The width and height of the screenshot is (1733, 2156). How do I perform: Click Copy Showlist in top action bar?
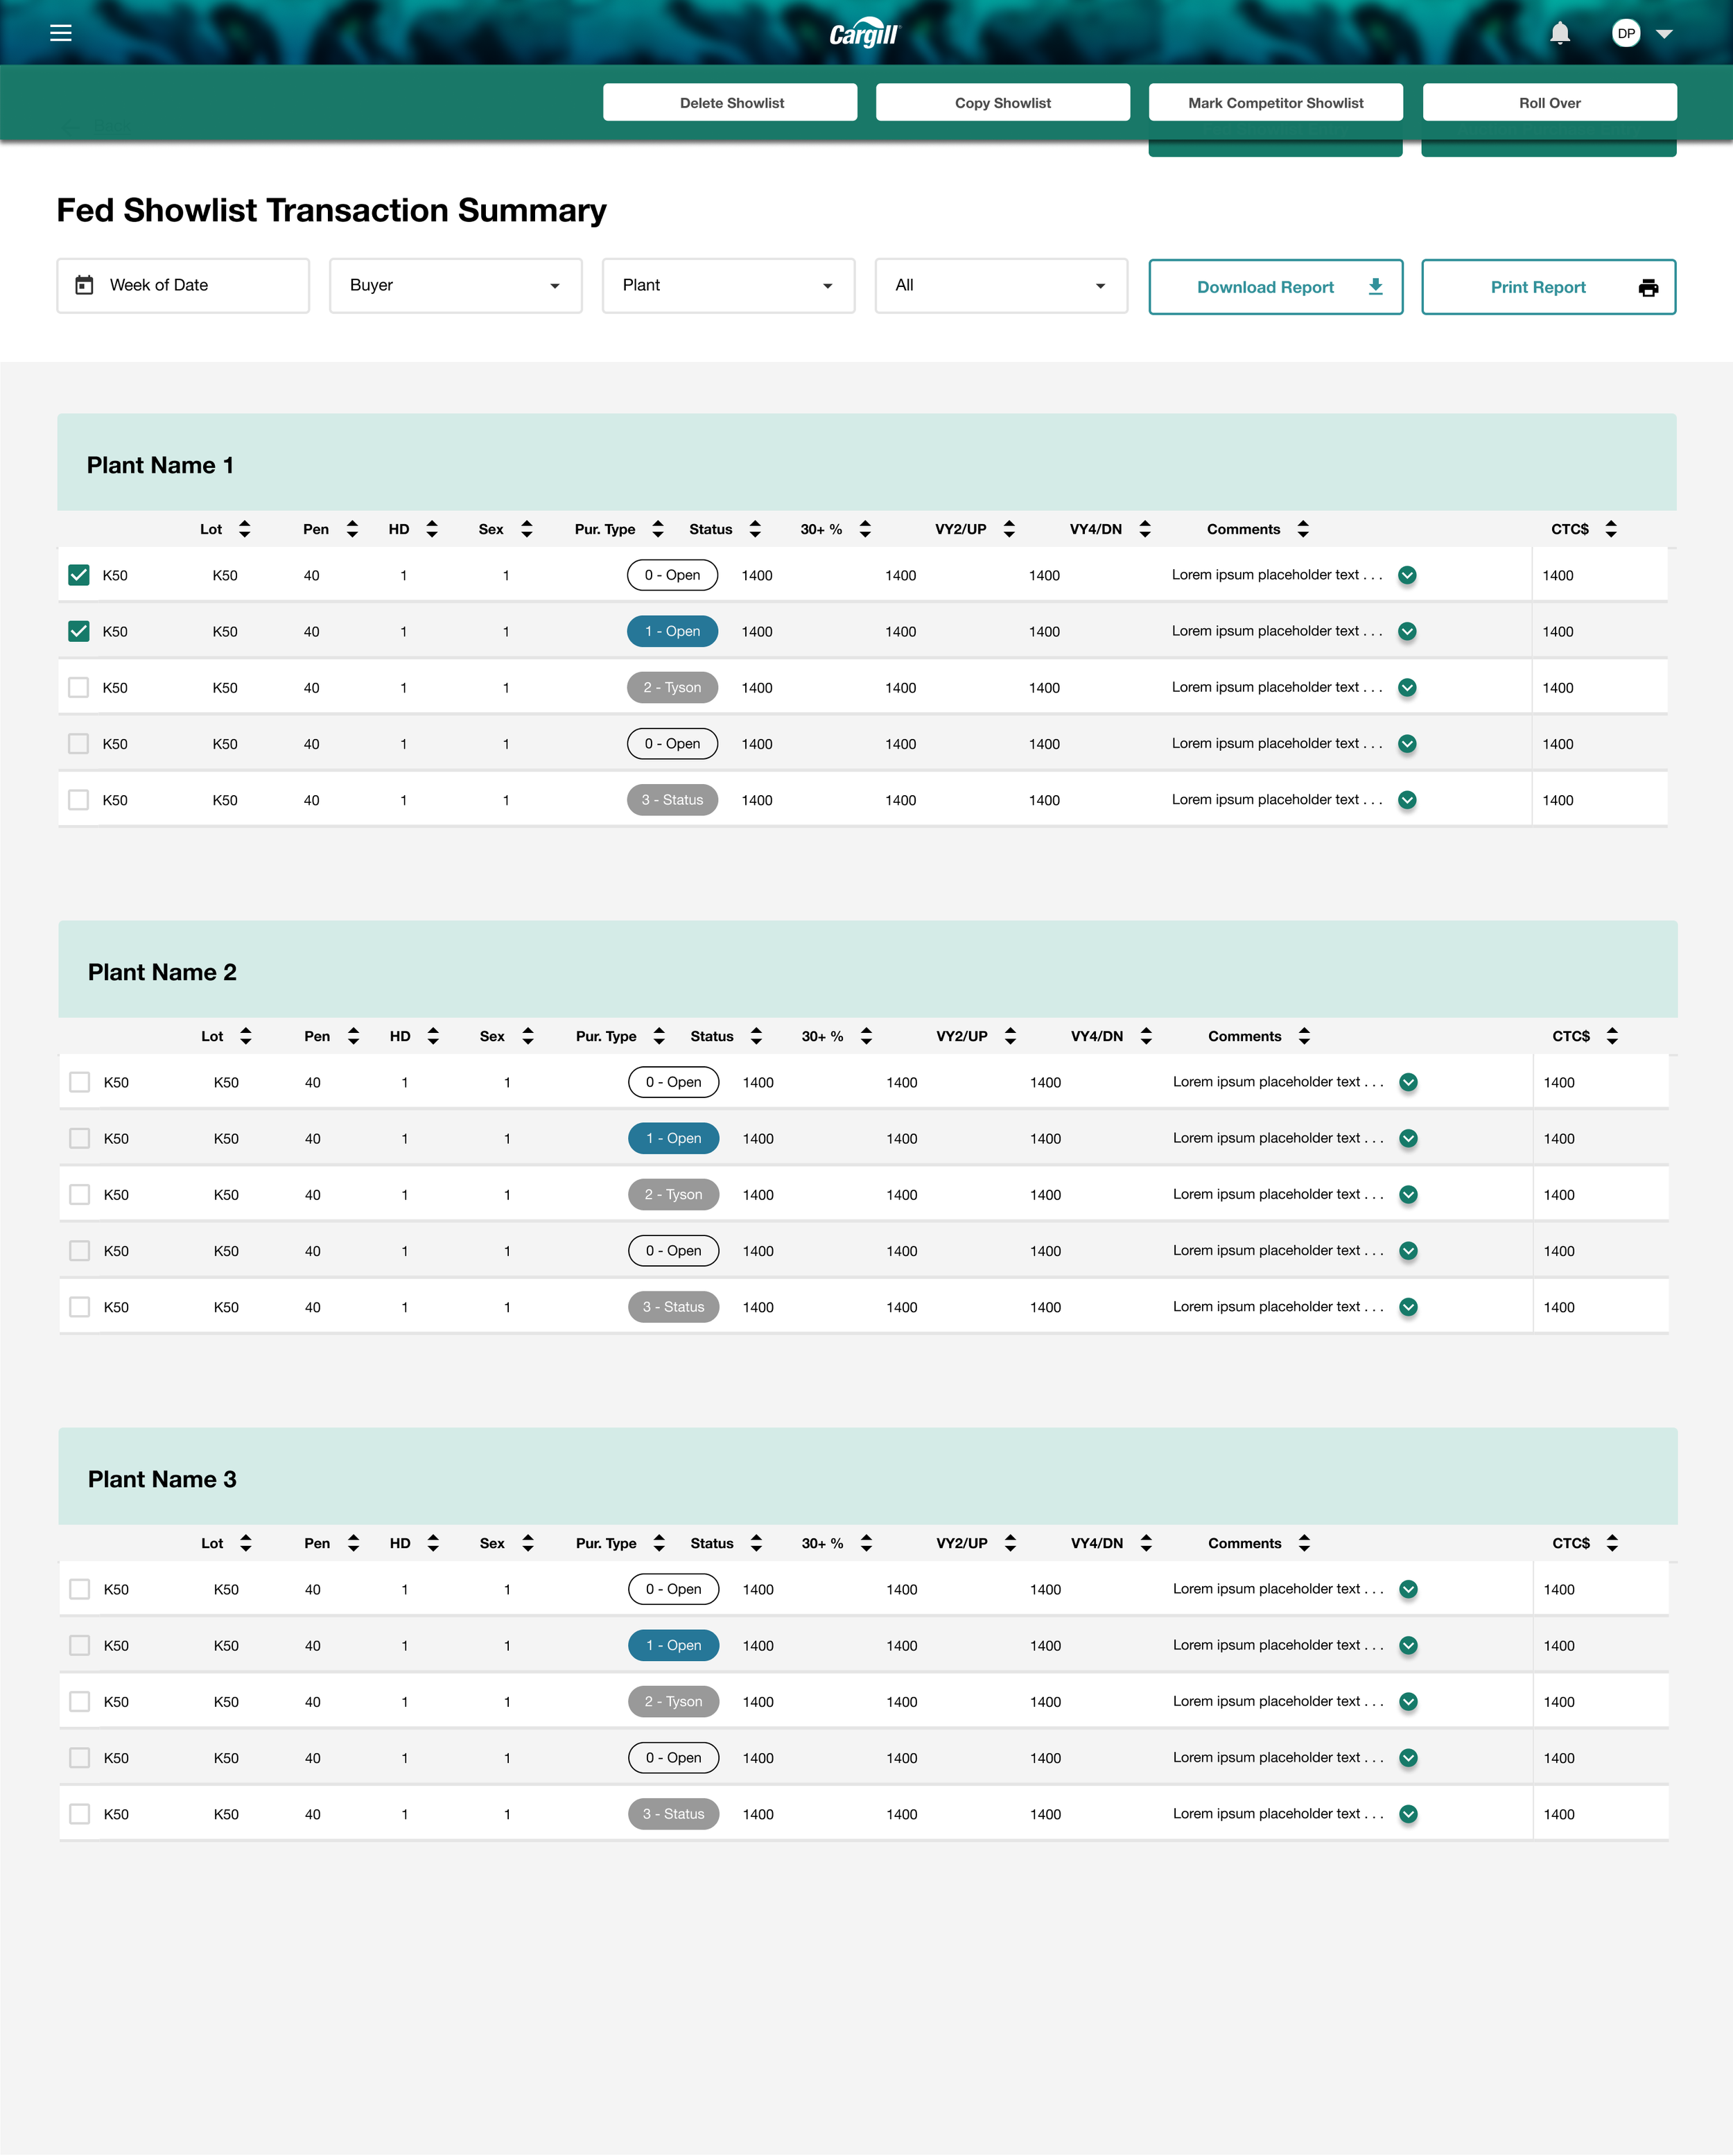click(x=1002, y=103)
